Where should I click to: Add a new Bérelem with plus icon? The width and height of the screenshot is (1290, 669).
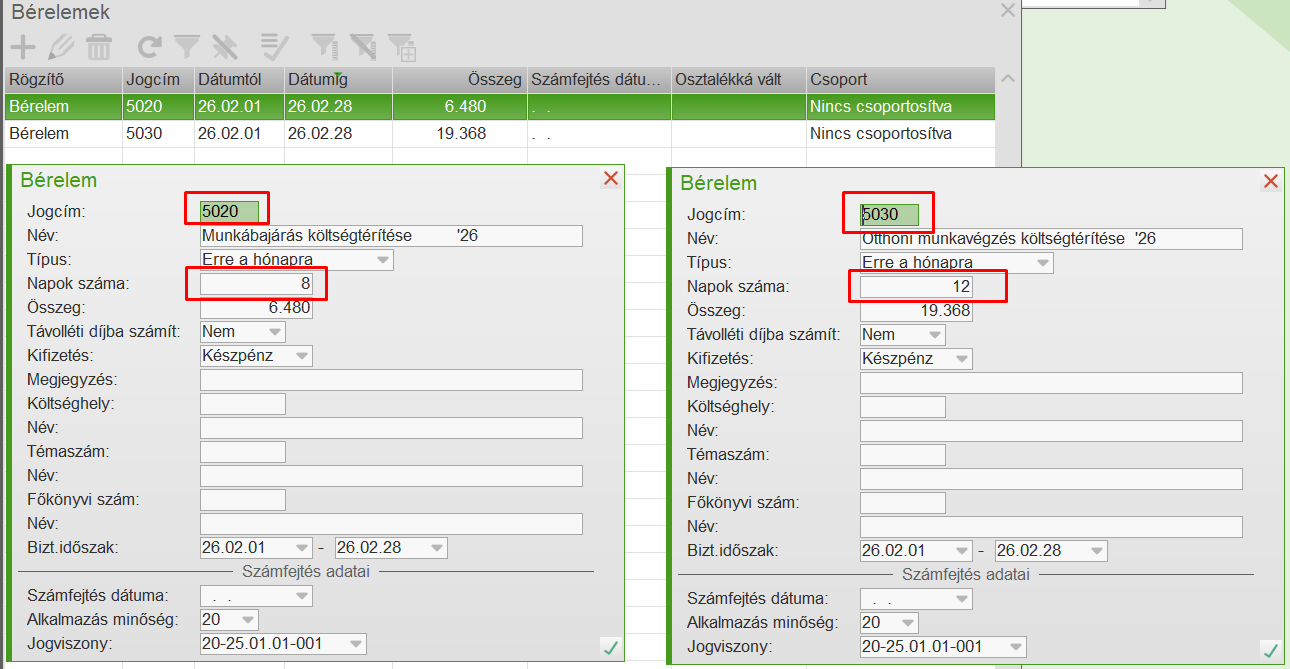click(23, 46)
